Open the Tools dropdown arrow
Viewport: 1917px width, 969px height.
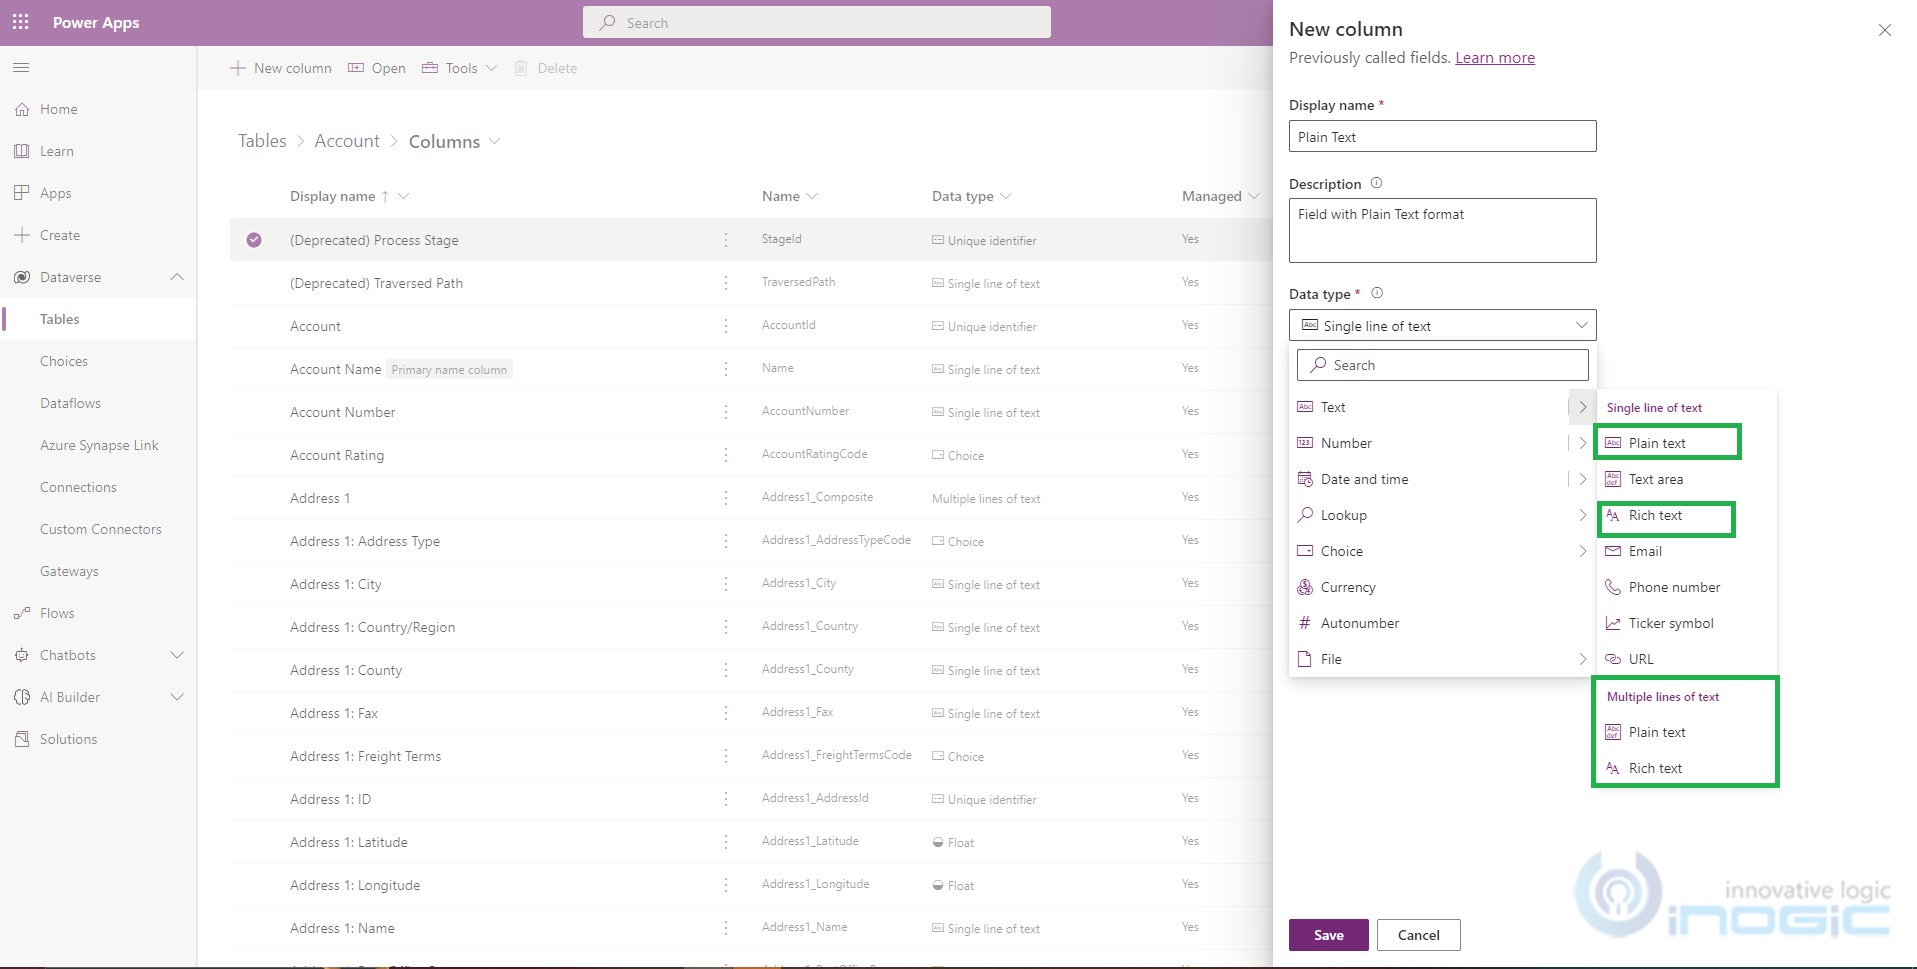(x=491, y=68)
